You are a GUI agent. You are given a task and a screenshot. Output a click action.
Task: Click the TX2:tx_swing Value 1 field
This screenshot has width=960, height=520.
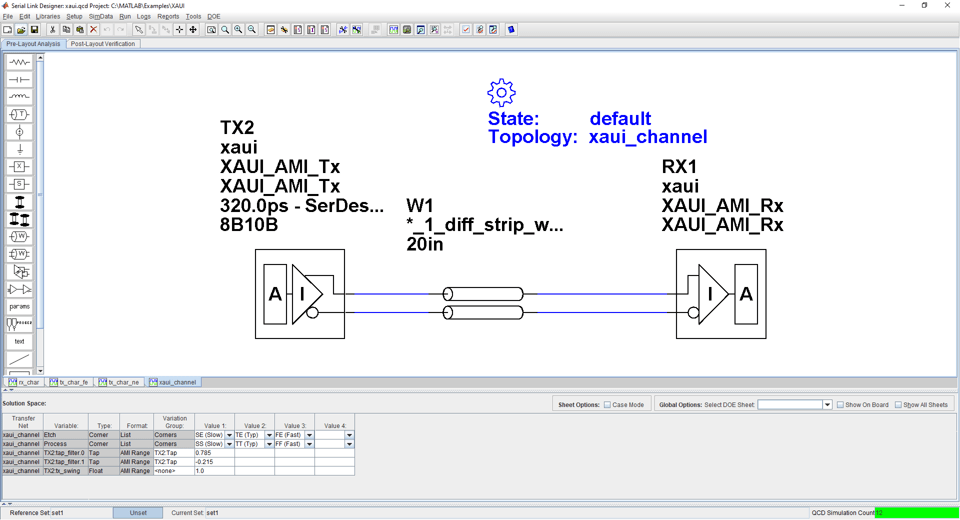213,470
